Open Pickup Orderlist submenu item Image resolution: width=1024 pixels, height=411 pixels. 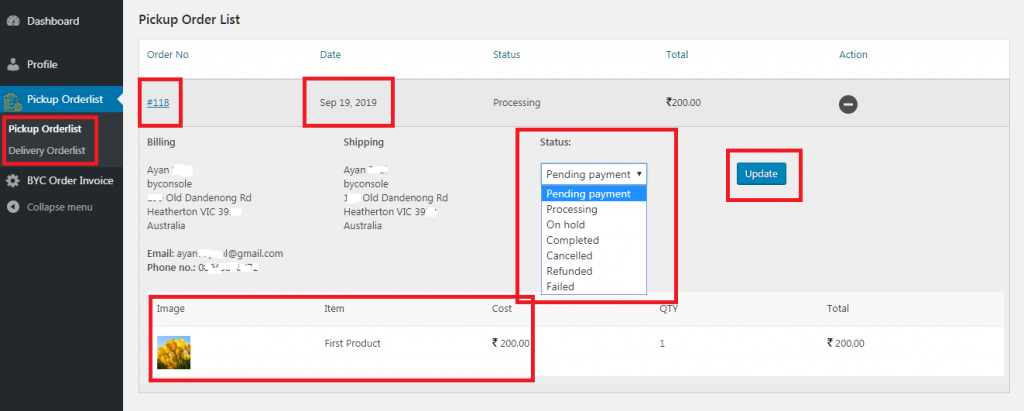[x=45, y=130]
